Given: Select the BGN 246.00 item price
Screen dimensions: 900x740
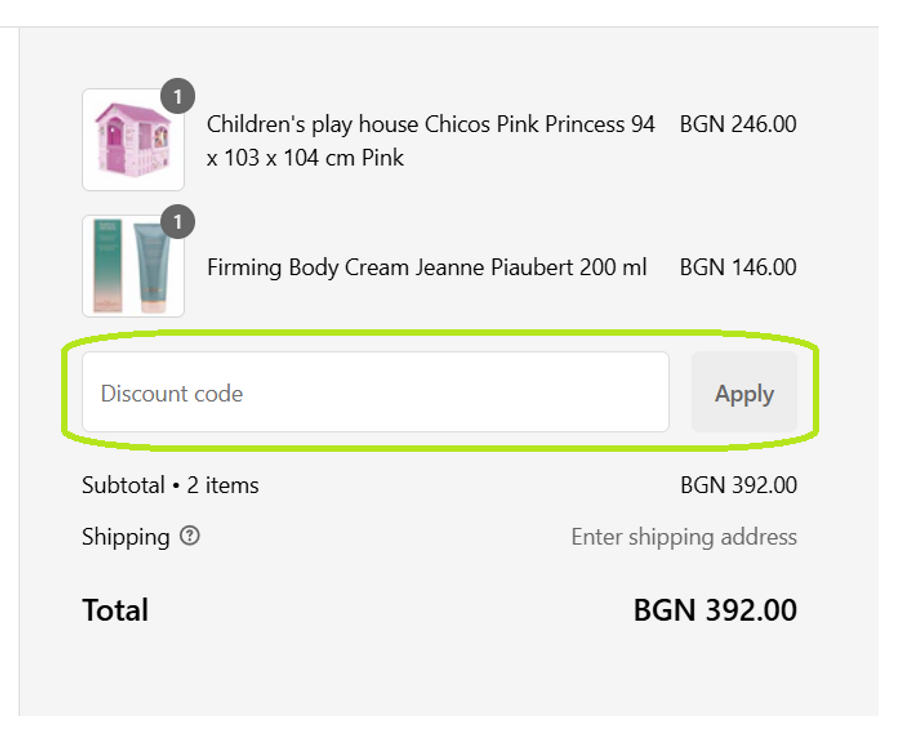Looking at the screenshot, I should 738,125.
